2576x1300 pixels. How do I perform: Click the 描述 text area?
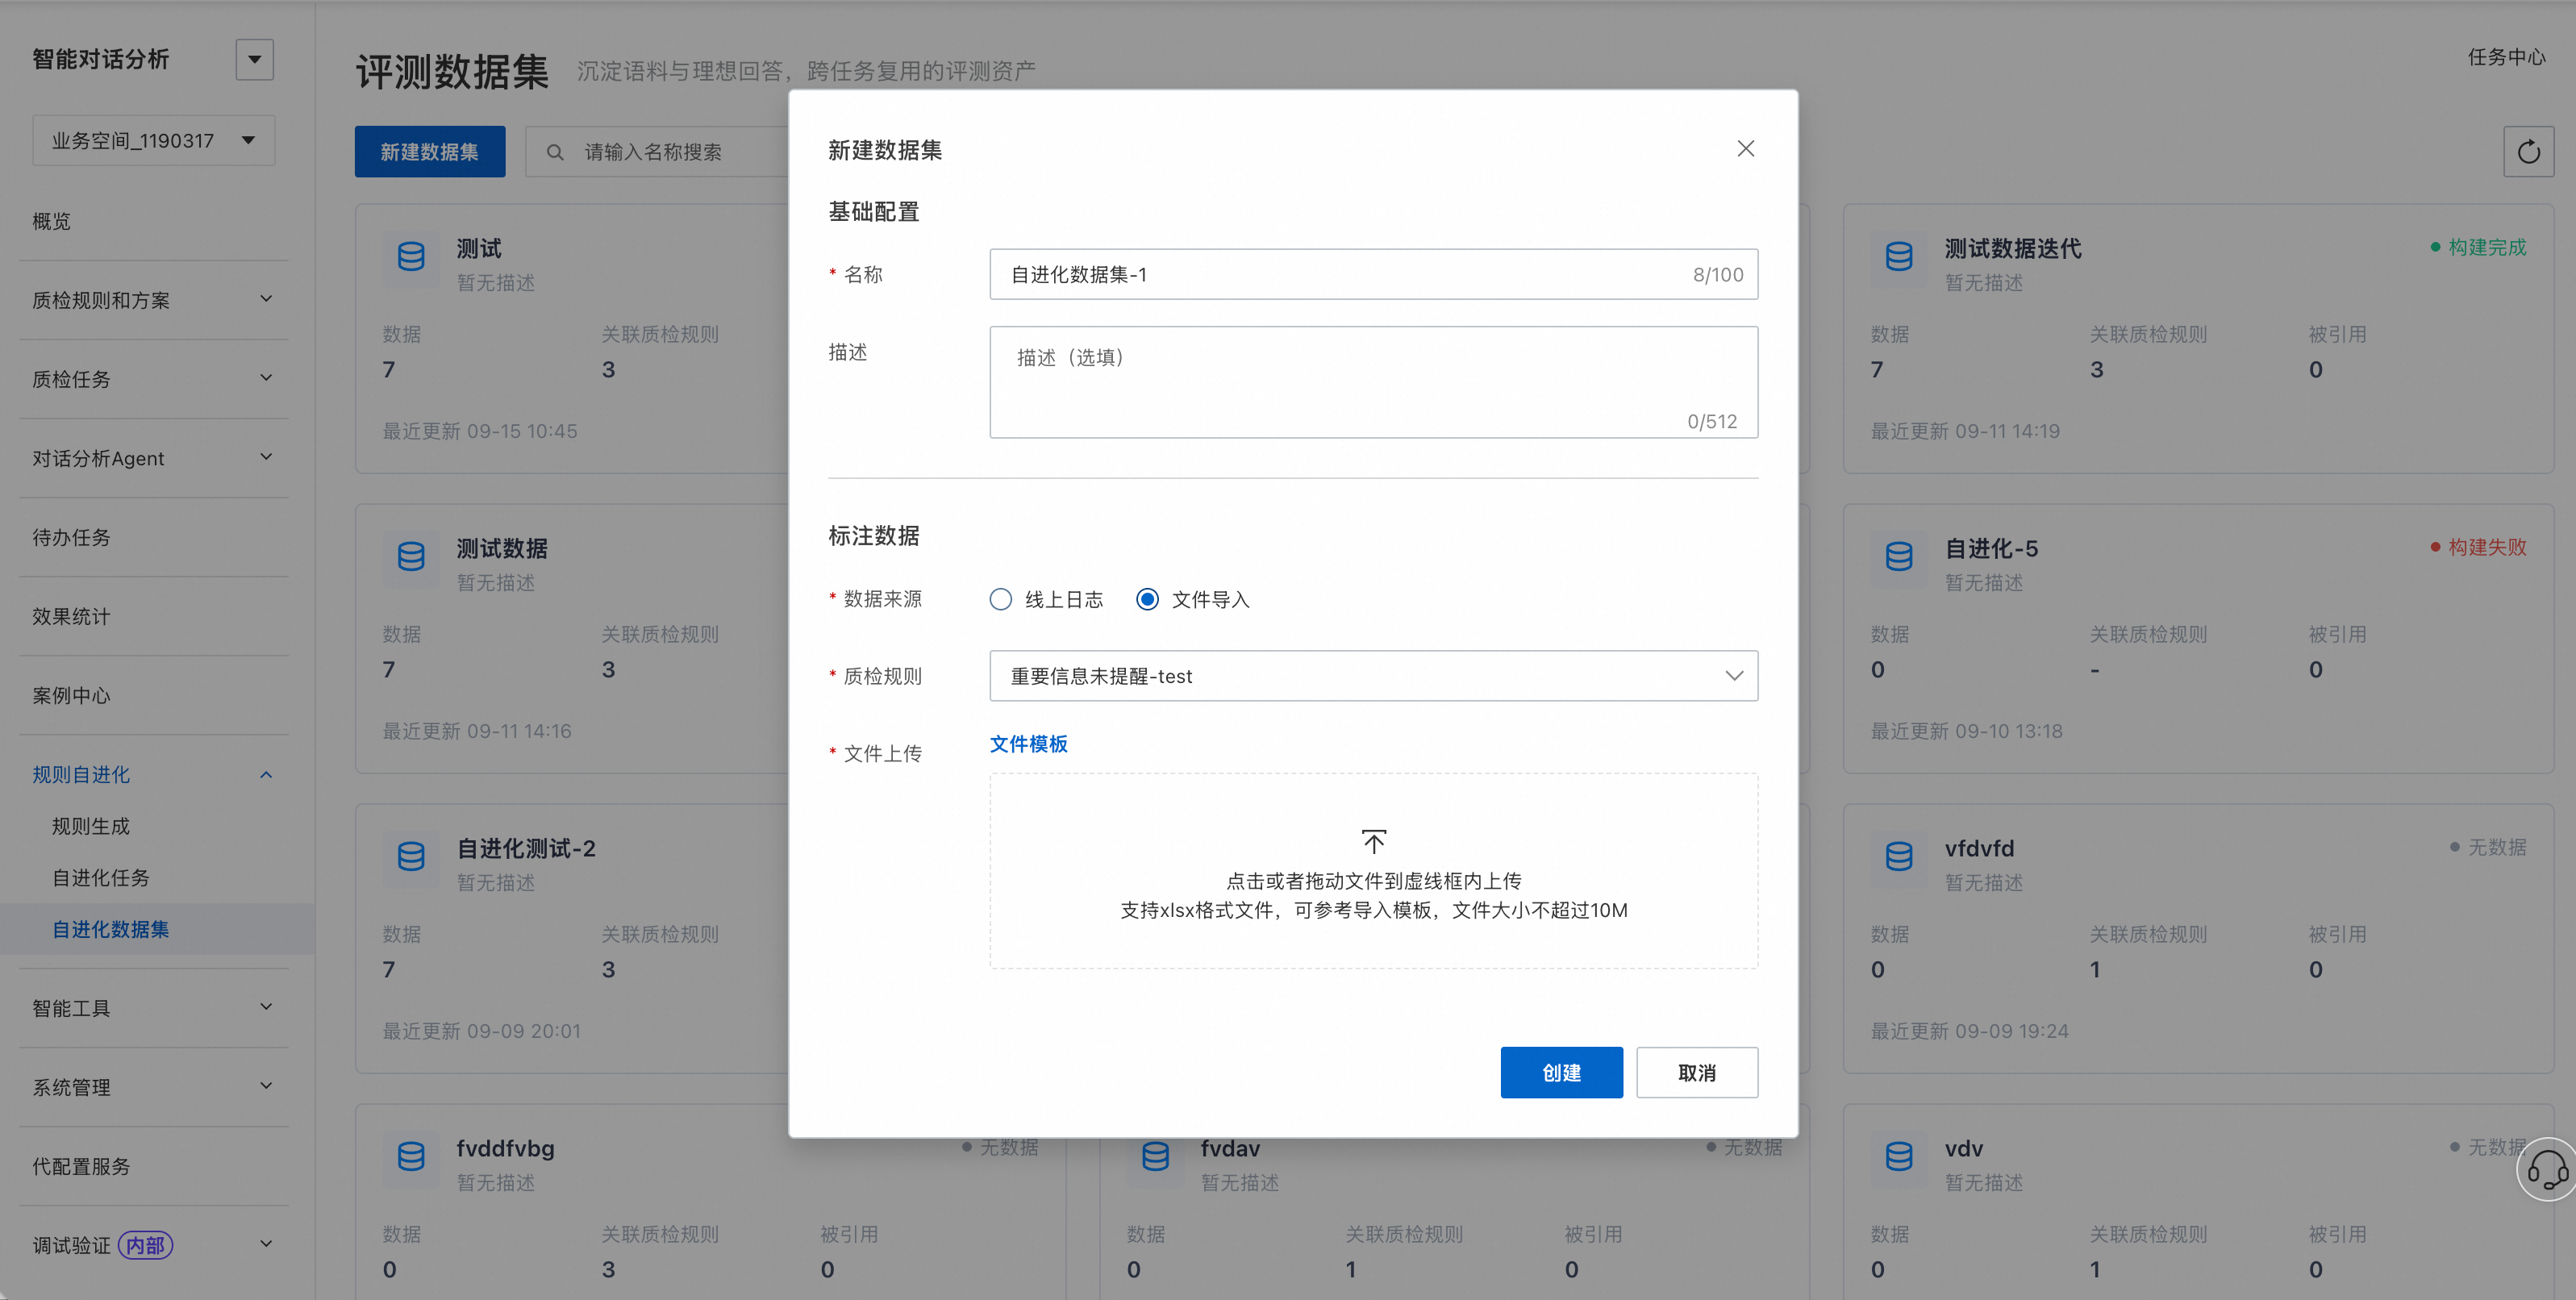point(1373,382)
